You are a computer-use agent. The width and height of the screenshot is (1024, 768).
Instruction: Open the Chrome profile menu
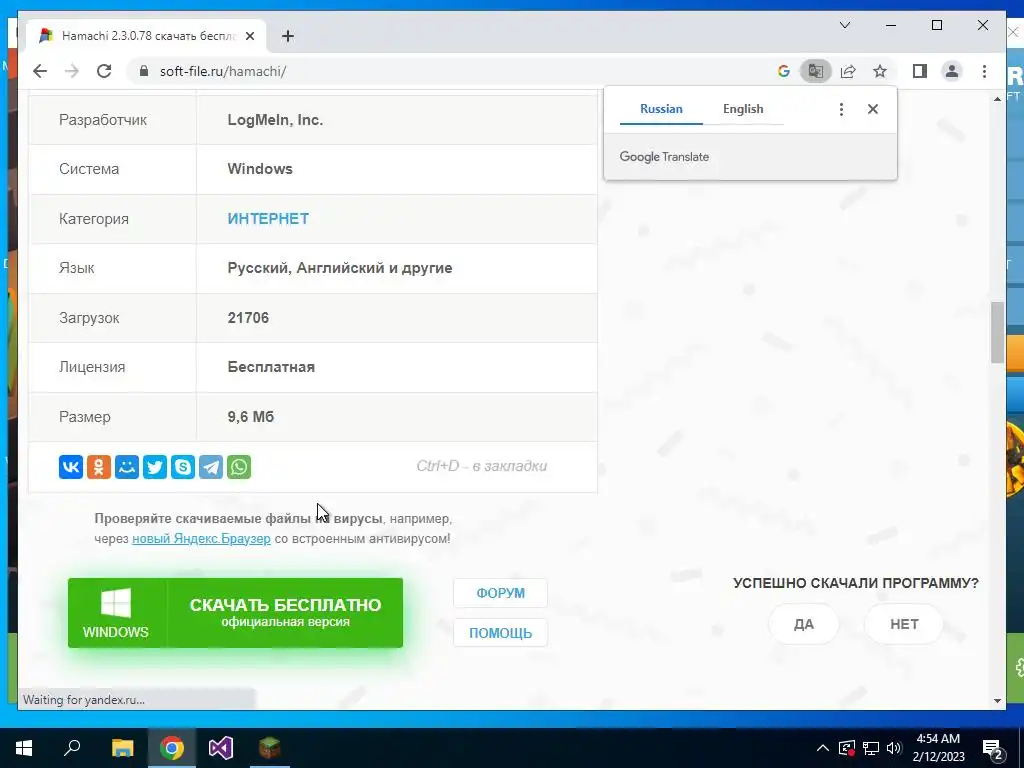tap(952, 71)
